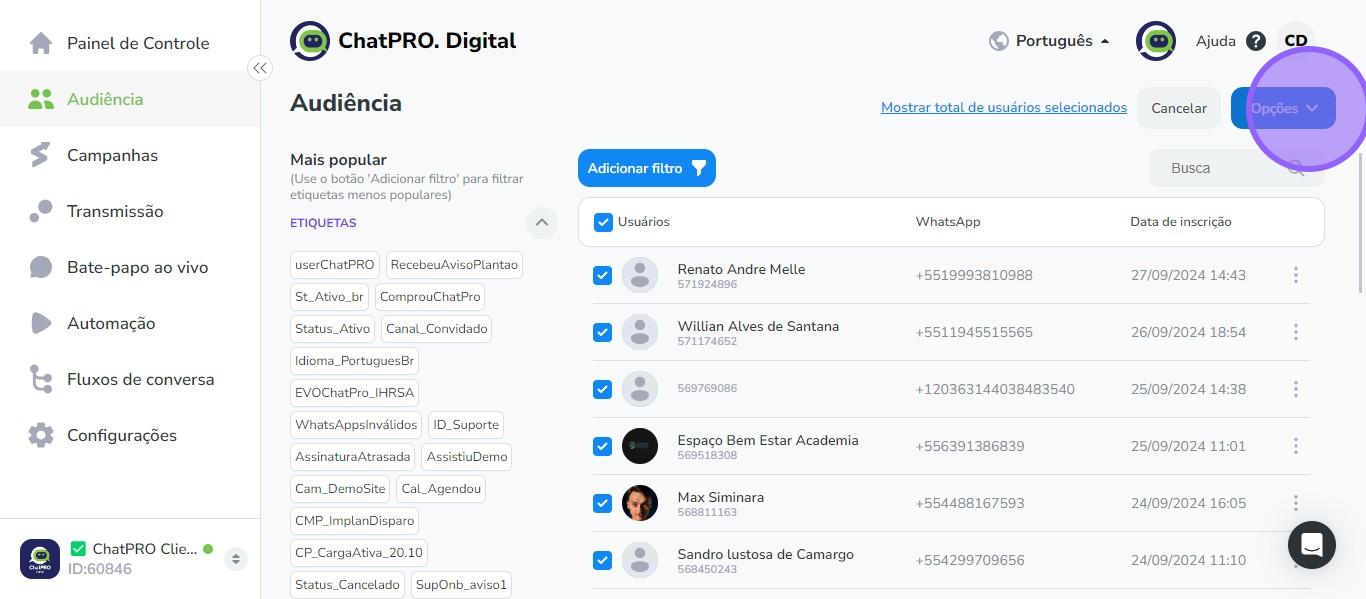Viewport: 1366px width, 599px height.
Task: Click the Ajuda question mark icon
Action: (x=1256, y=41)
